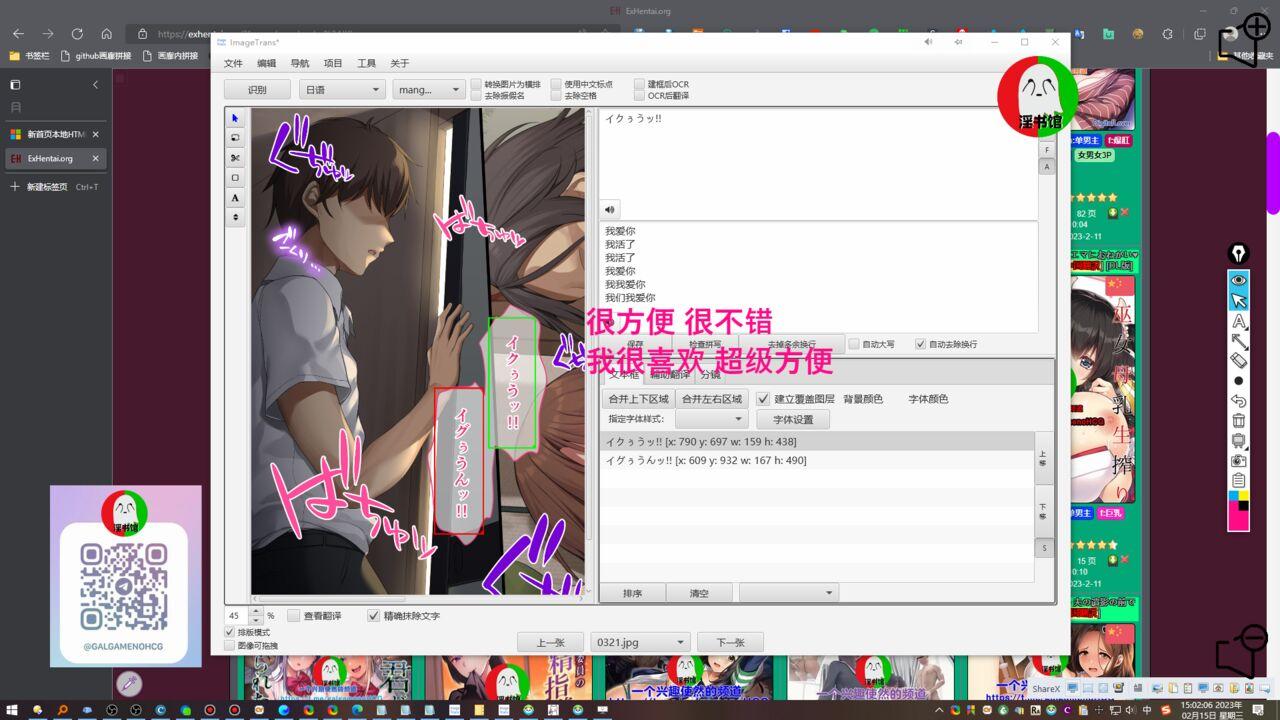Open the 工具 menu
Screen dimensions: 1280x720
tap(366, 63)
